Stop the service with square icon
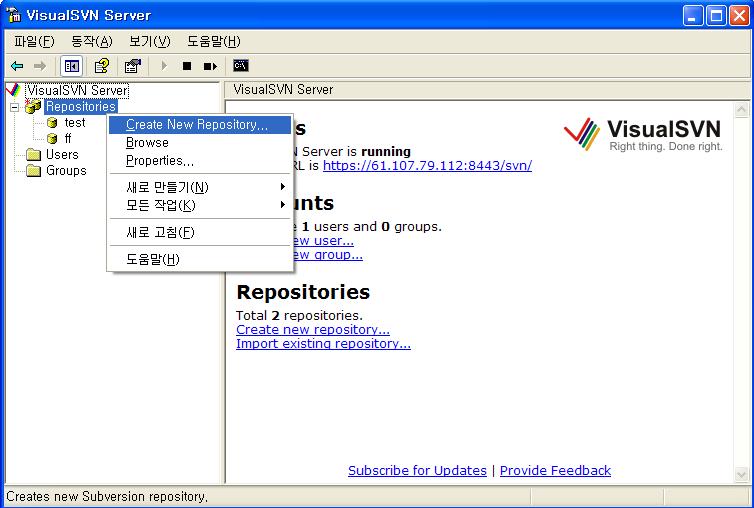The height and width of the screenshot is (508, 754). click(x=187, y=66)
